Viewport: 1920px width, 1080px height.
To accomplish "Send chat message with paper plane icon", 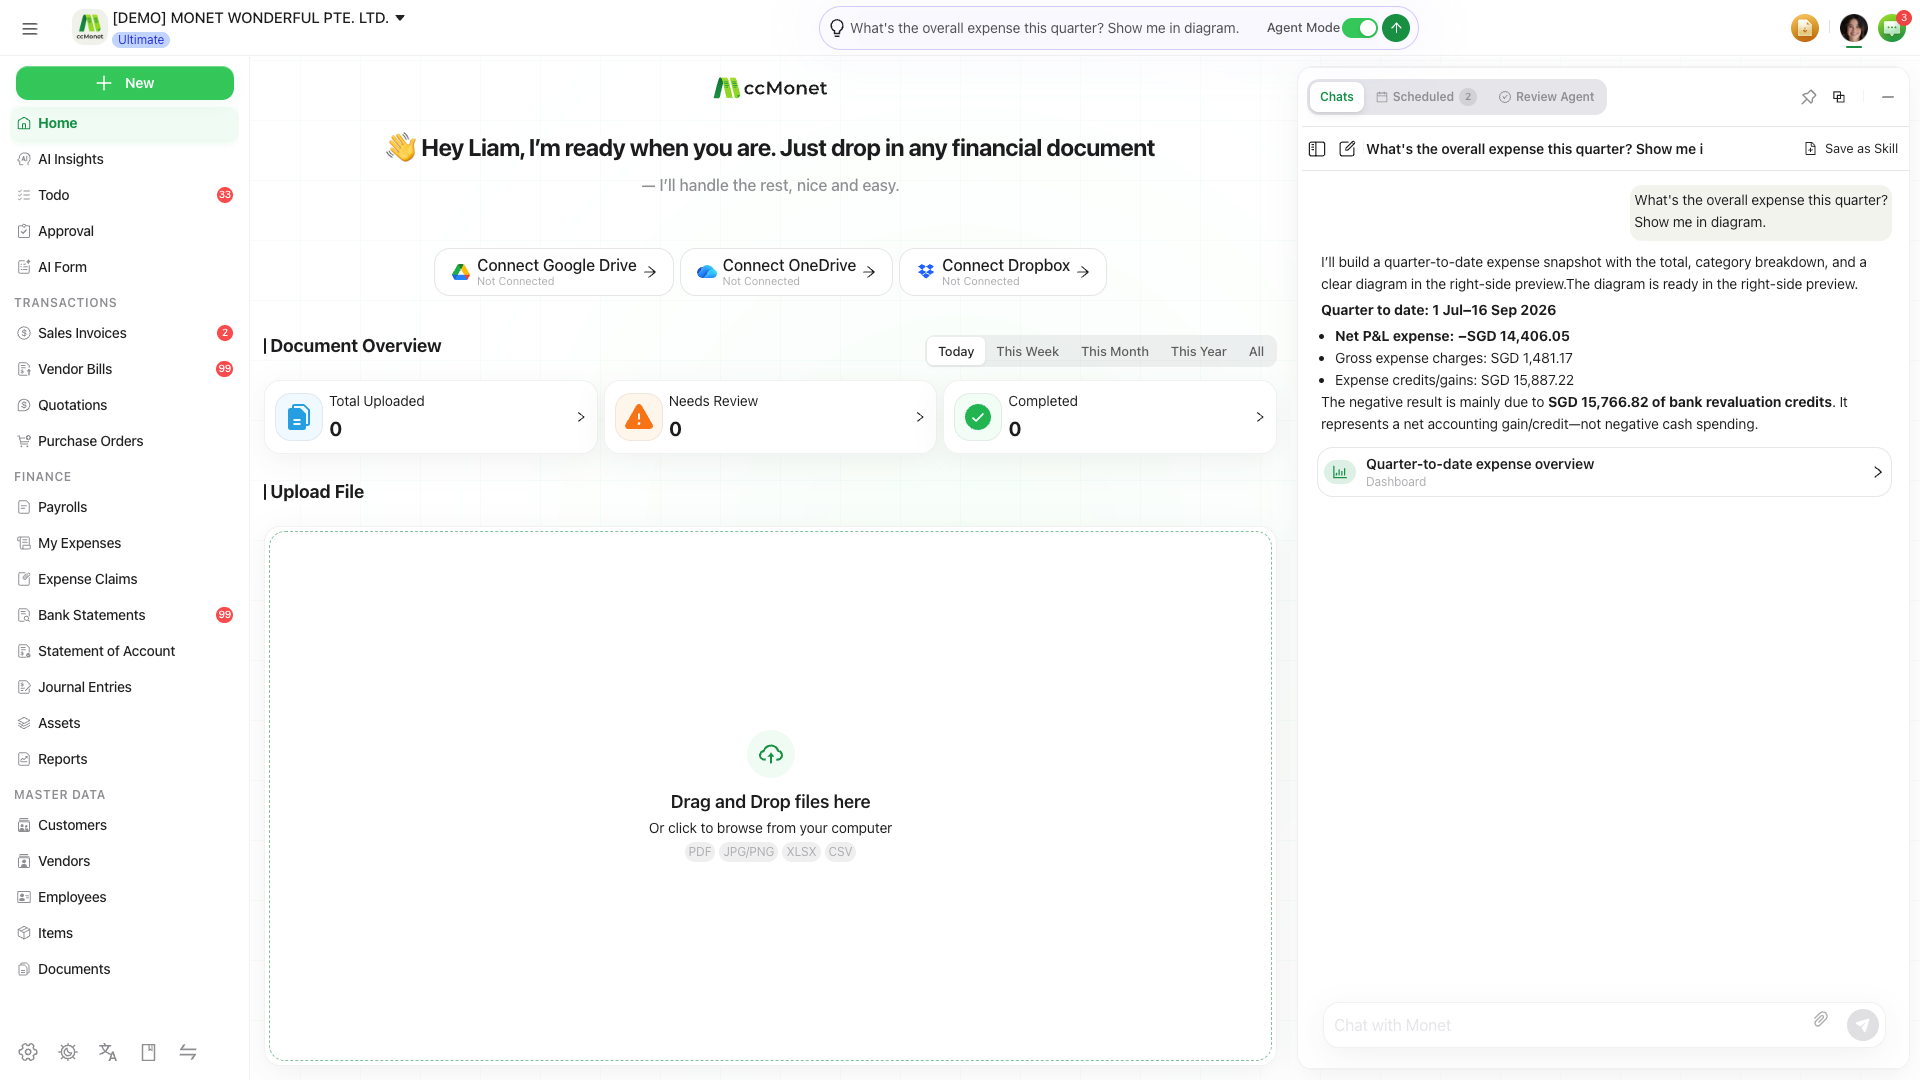I will tap(1863, 1025).
